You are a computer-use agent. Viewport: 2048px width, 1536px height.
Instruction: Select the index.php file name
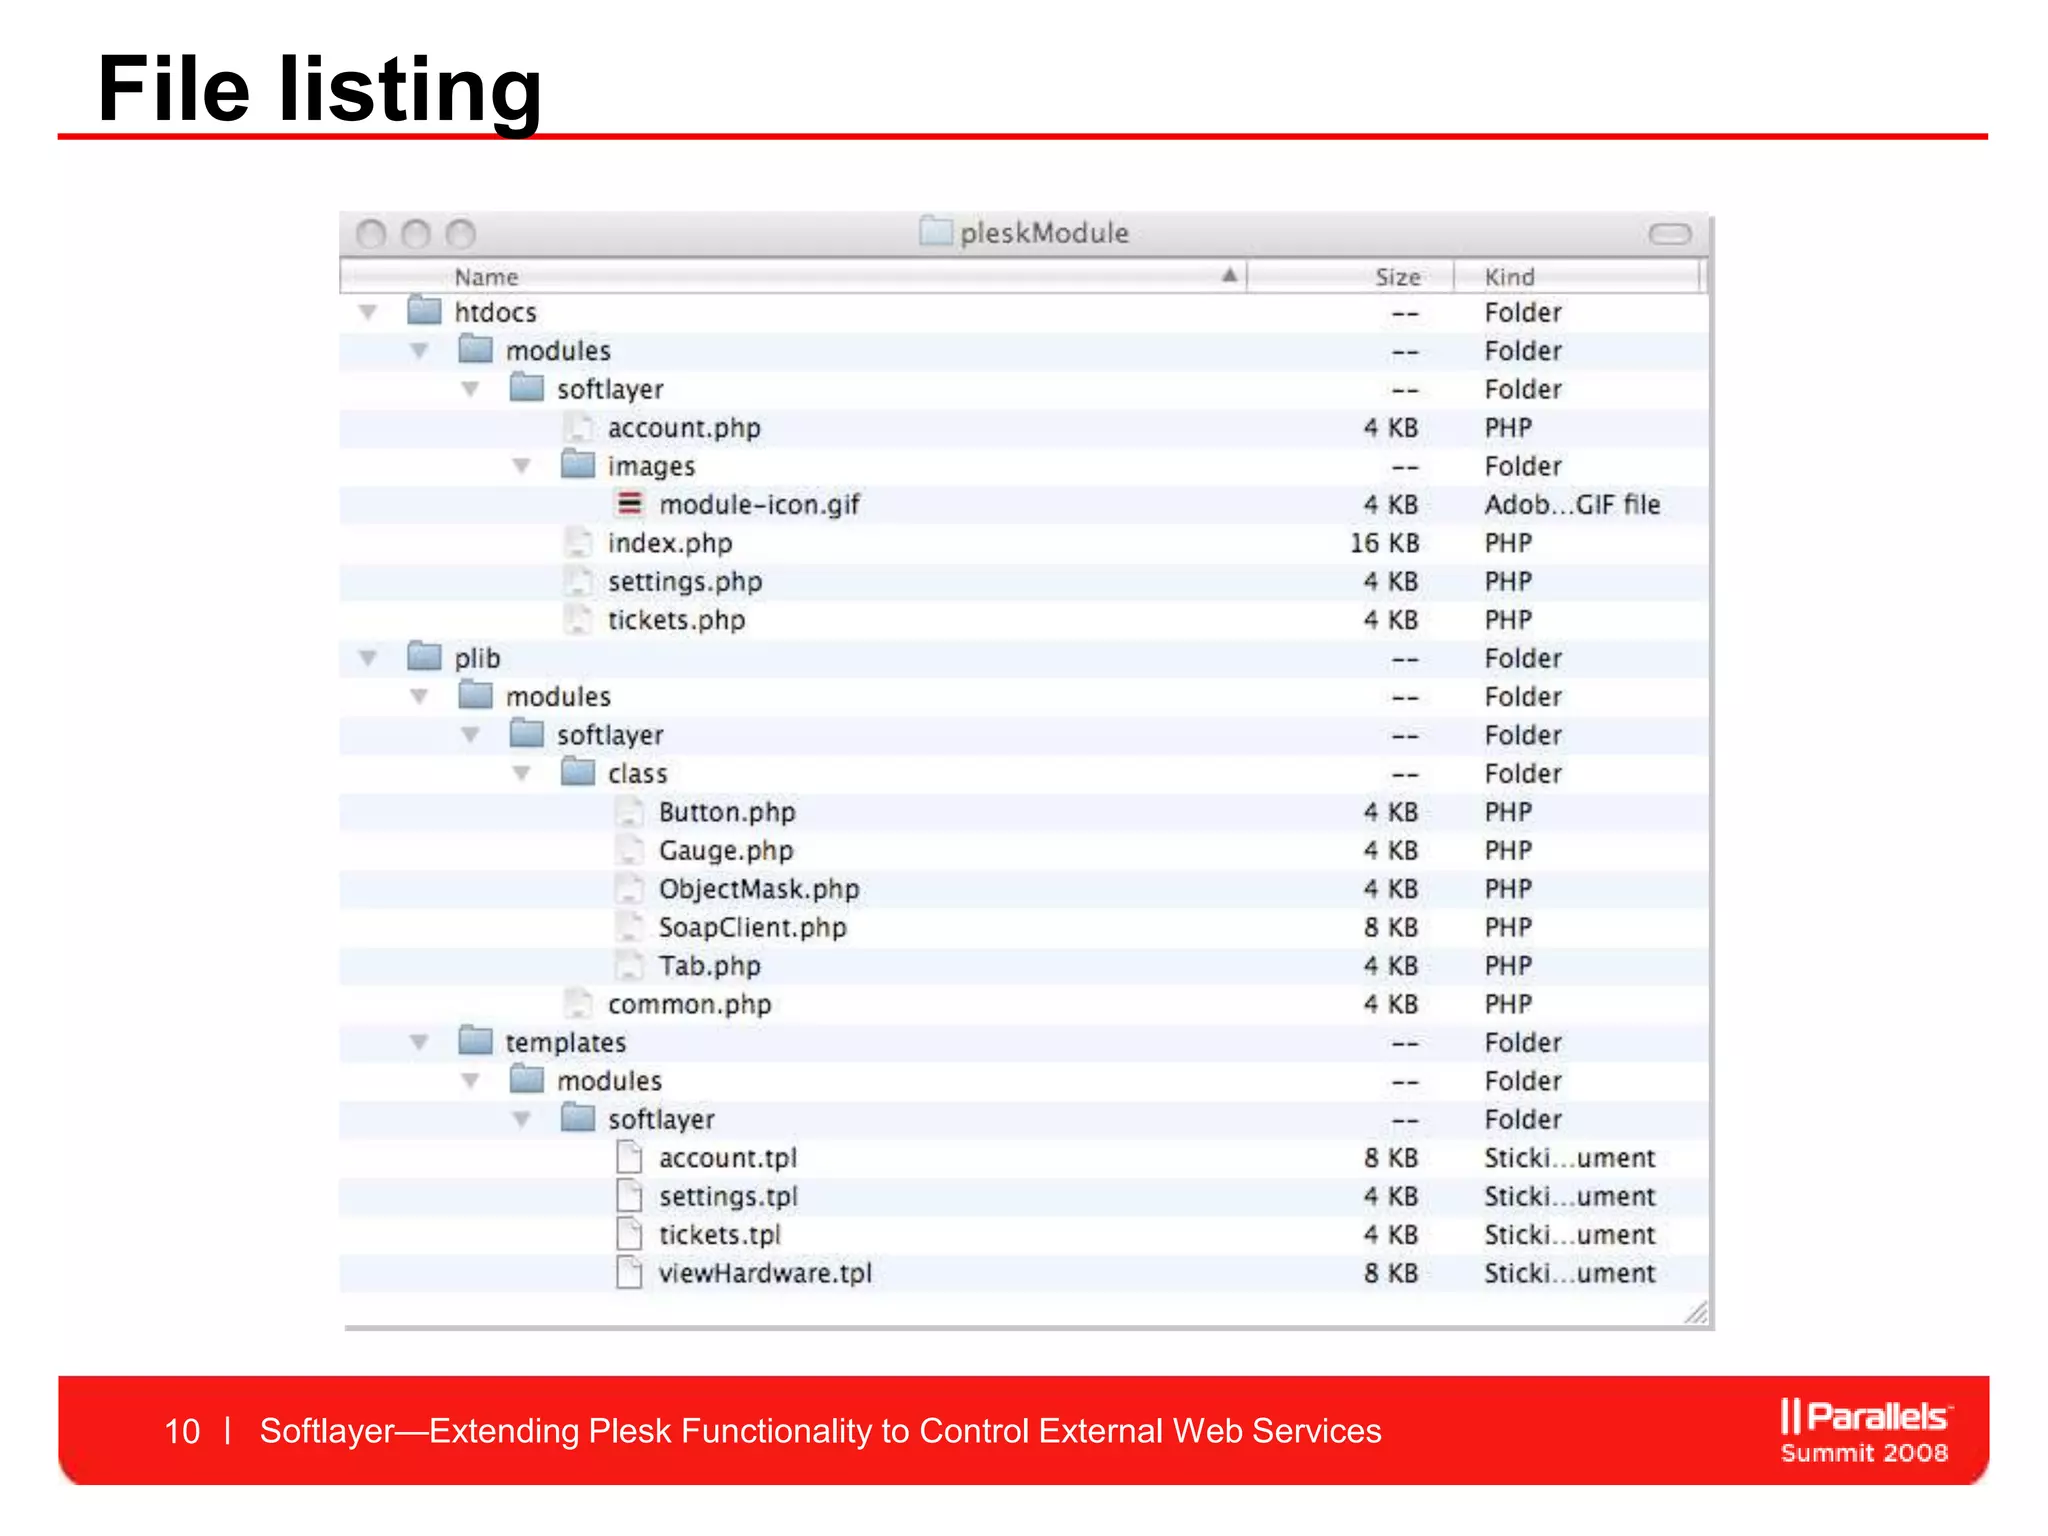point(670,543)
